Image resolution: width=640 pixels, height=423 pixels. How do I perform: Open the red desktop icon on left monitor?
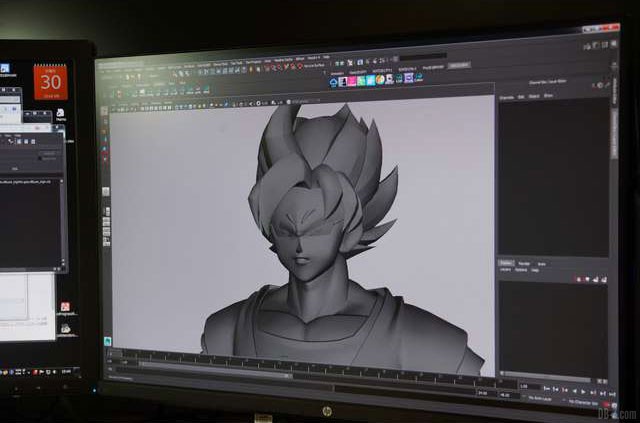pos(65,307)
